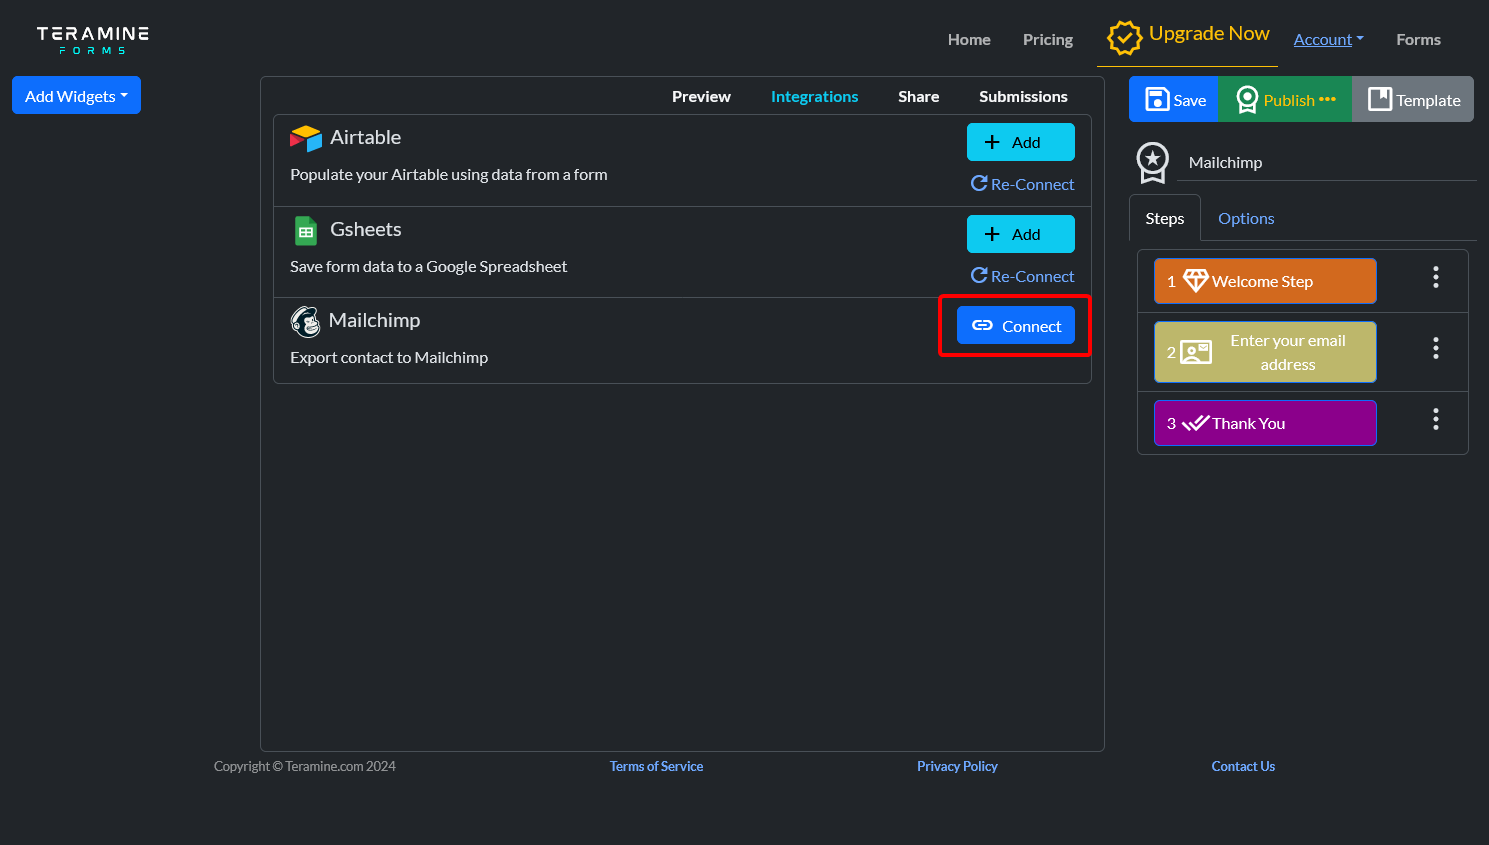This screenshot has height=845, width=1489.
Task: Select step 1 Welcome Step
Action: pos(1265,281)
